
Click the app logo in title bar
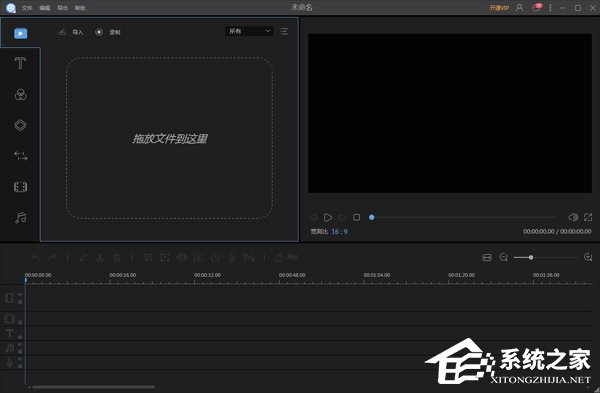click(11, 8)
